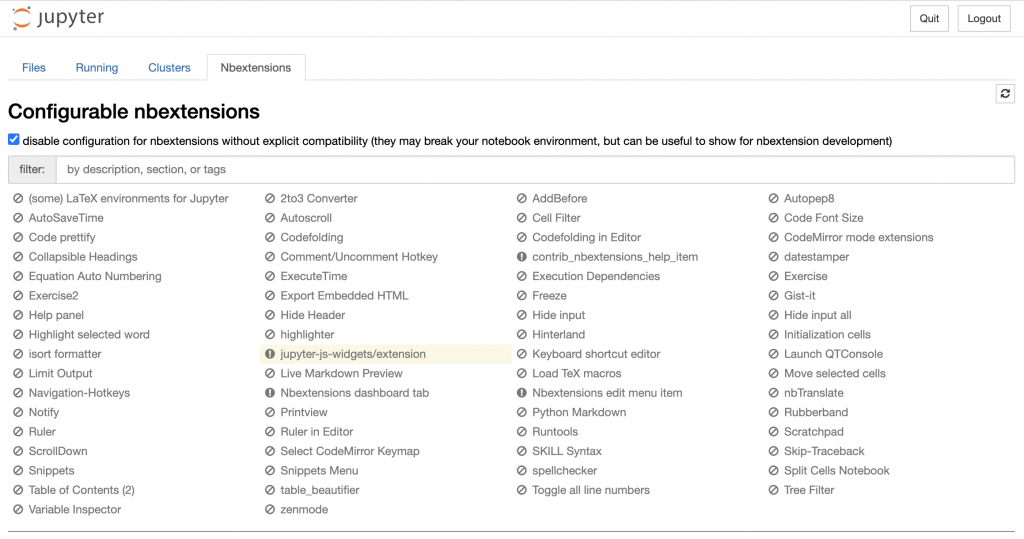The height and width of the screenshot is (539, 1024).
Task: Uncheck disable configuration for incompatible nbextensions
Action: [x=14, y=139]
